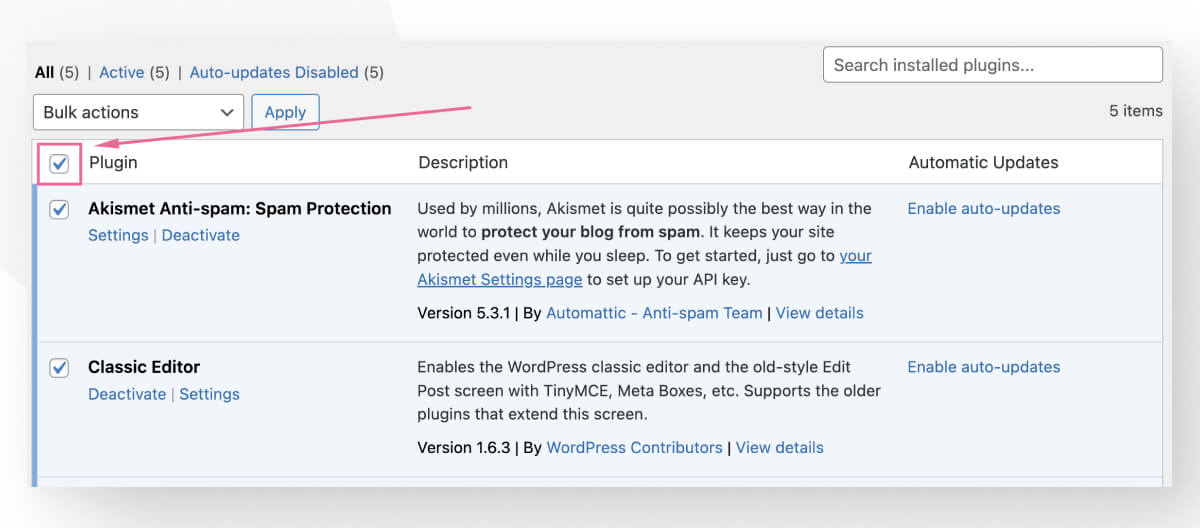
Task: Uncheck the Akismet Anti-spam plugin checkbox
Action: point(59,209)
